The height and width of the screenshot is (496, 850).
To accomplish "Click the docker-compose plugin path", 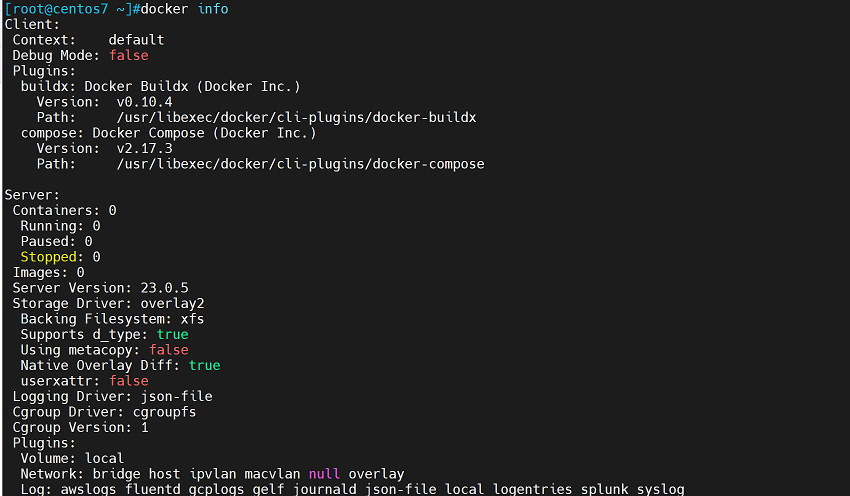I will [x=300, y=163].
